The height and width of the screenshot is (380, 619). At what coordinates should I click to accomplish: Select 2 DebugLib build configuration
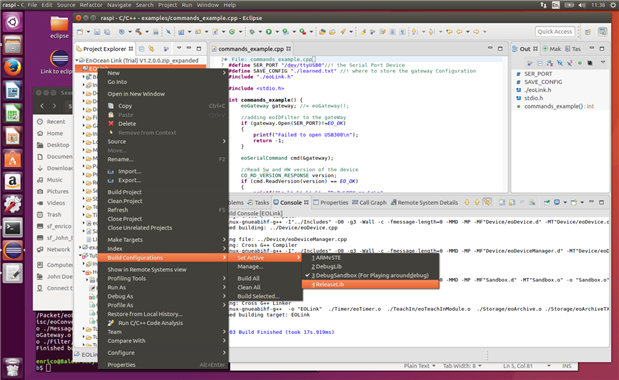coord(370,266)
